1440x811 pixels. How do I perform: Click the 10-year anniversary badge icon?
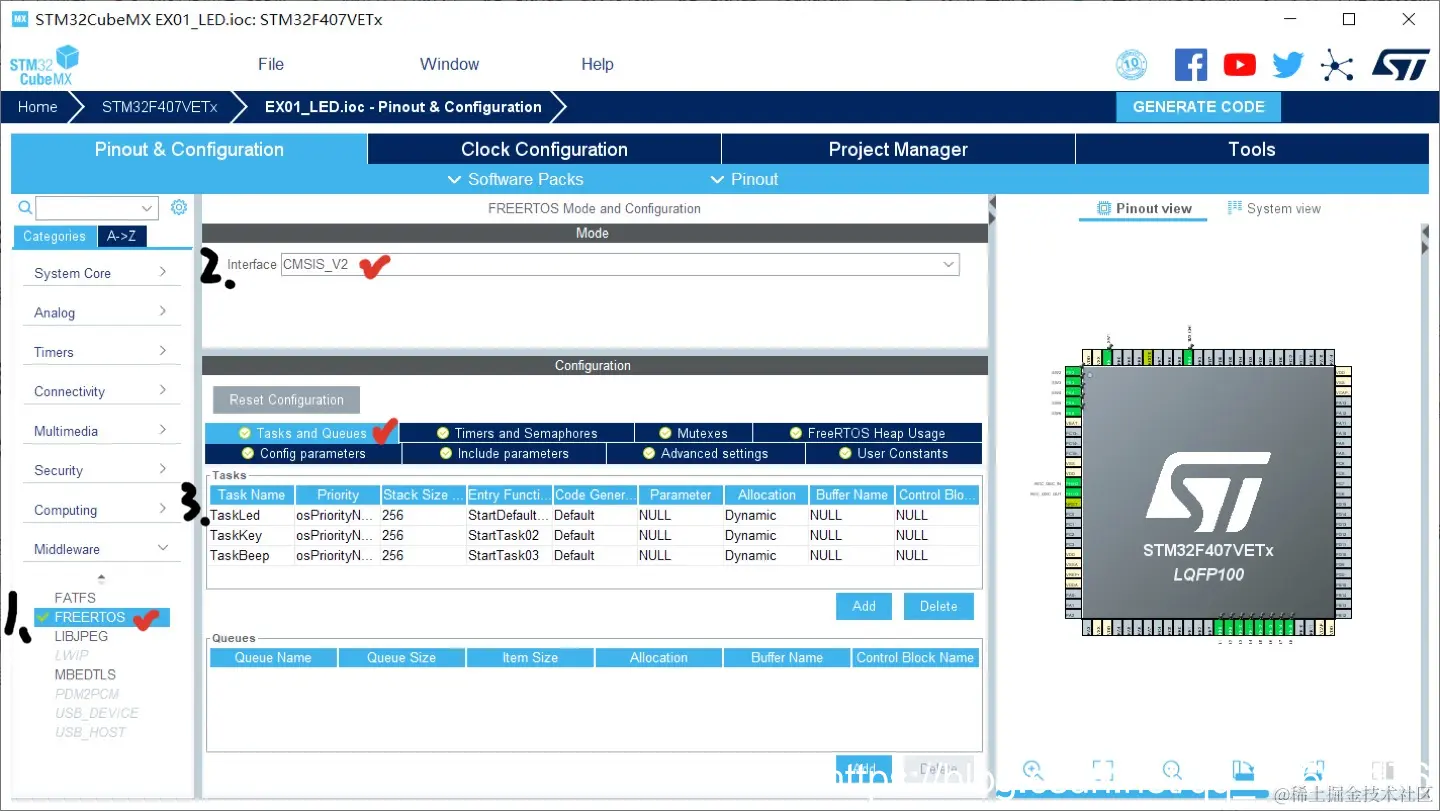click(1131, 66)
